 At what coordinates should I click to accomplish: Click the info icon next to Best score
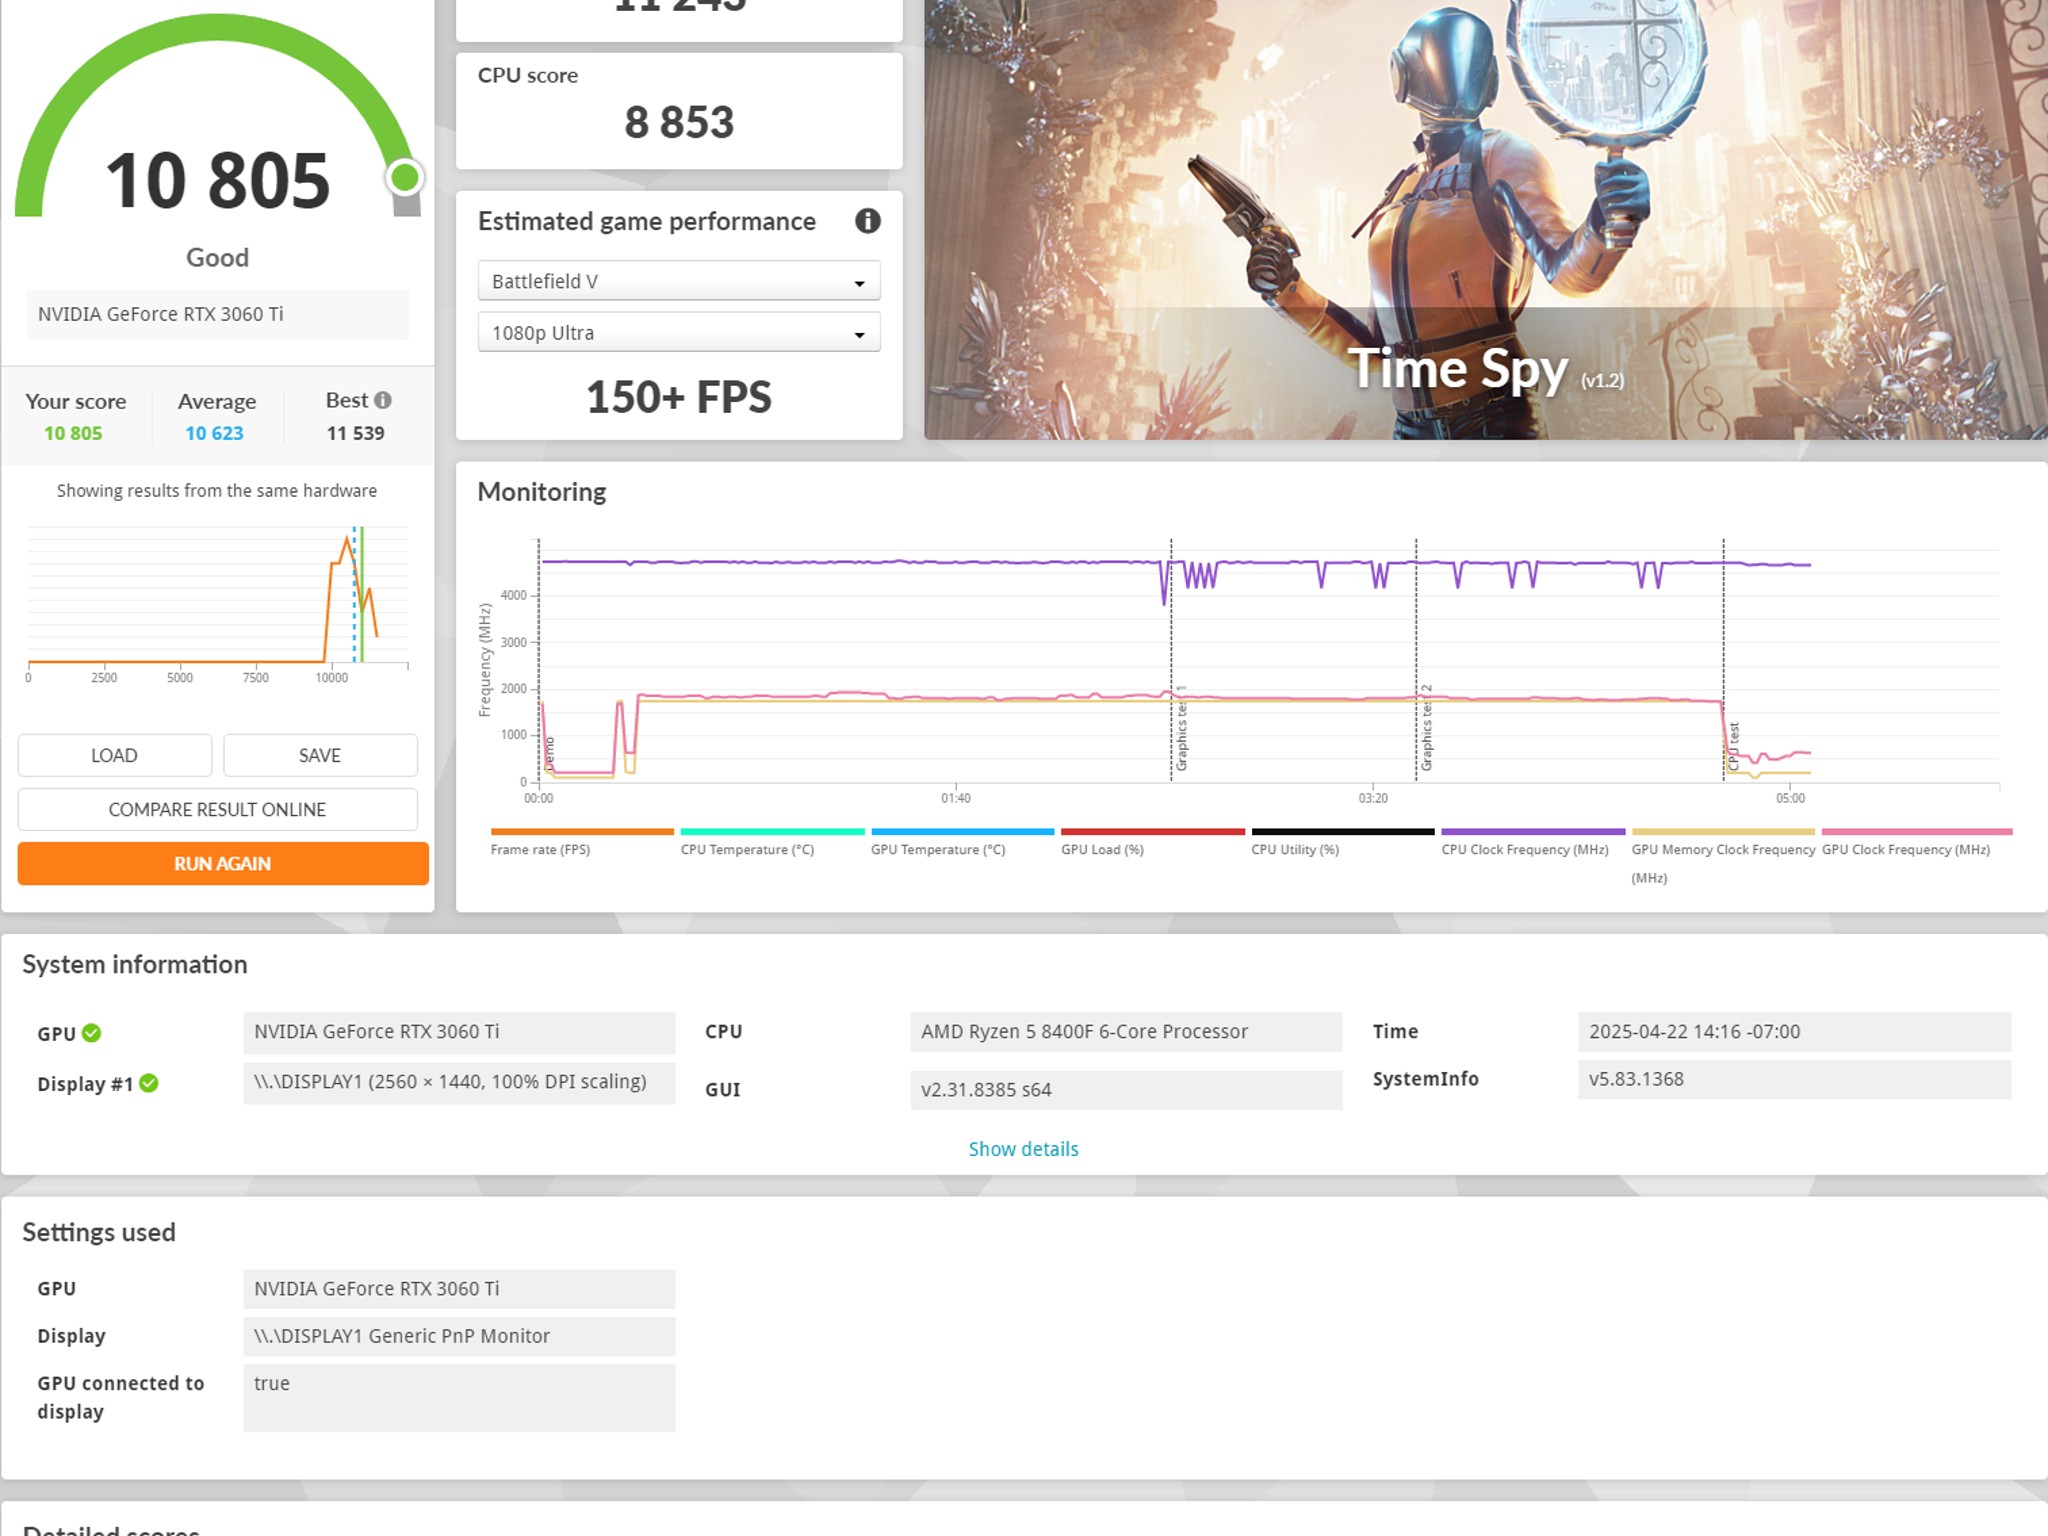tap(383, 400)
